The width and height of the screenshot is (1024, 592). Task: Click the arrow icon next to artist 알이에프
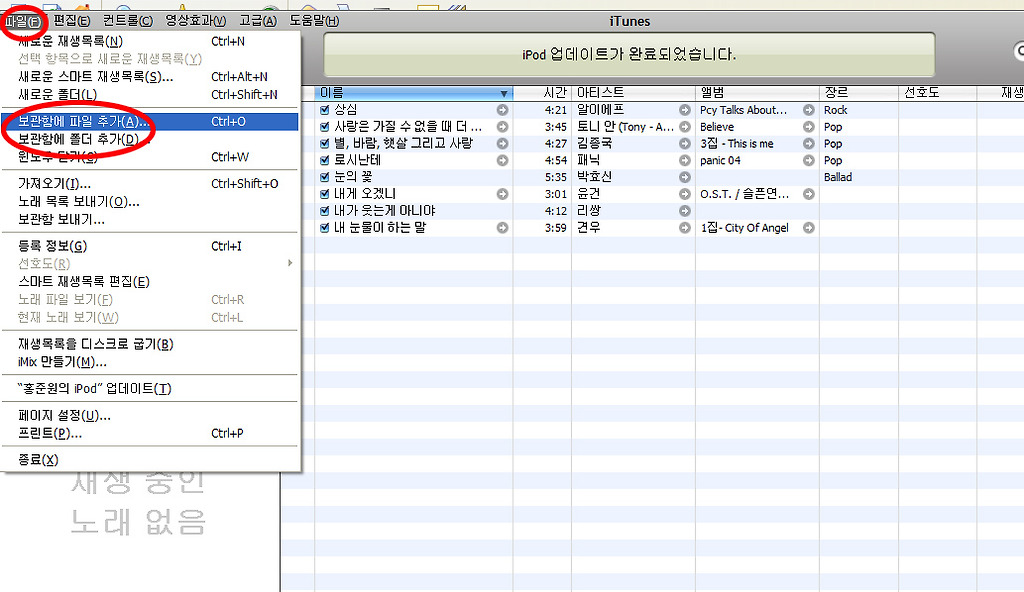tap(685, 110)
